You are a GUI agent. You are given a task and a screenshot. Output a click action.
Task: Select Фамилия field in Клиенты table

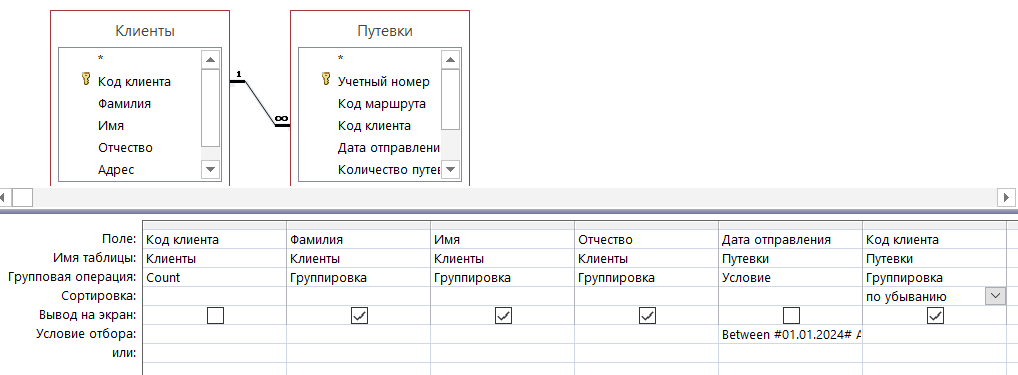(125, 104)
